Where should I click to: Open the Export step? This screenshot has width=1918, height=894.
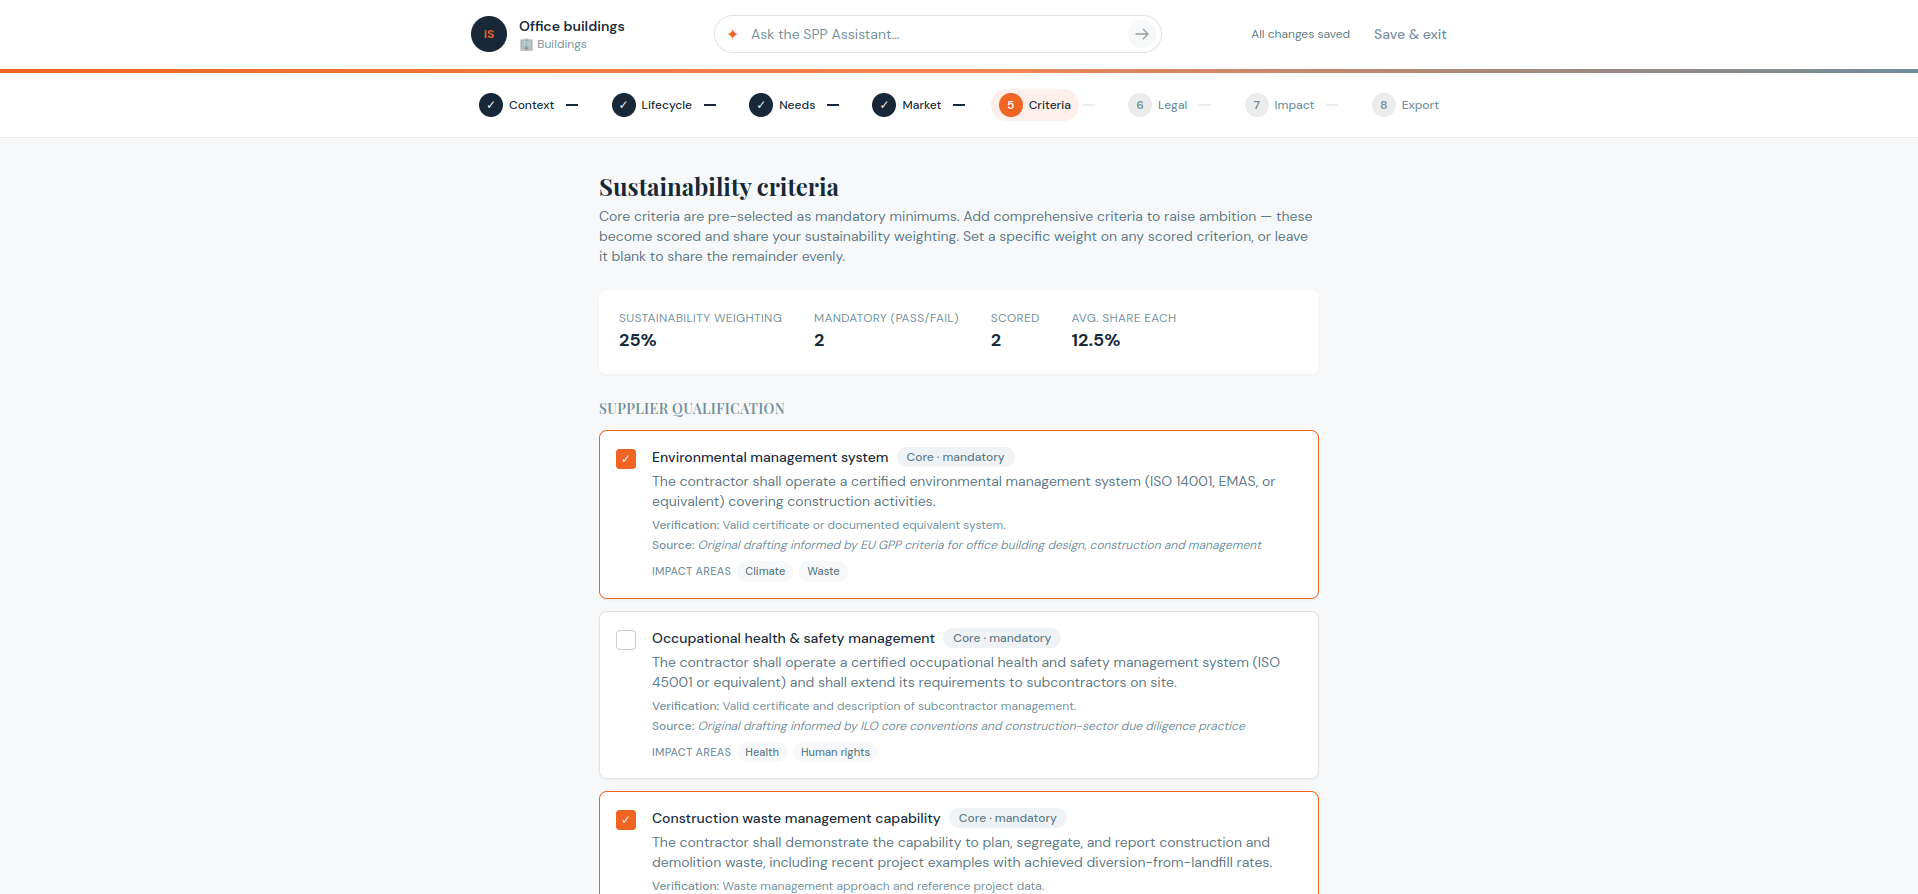point(1406,105)
